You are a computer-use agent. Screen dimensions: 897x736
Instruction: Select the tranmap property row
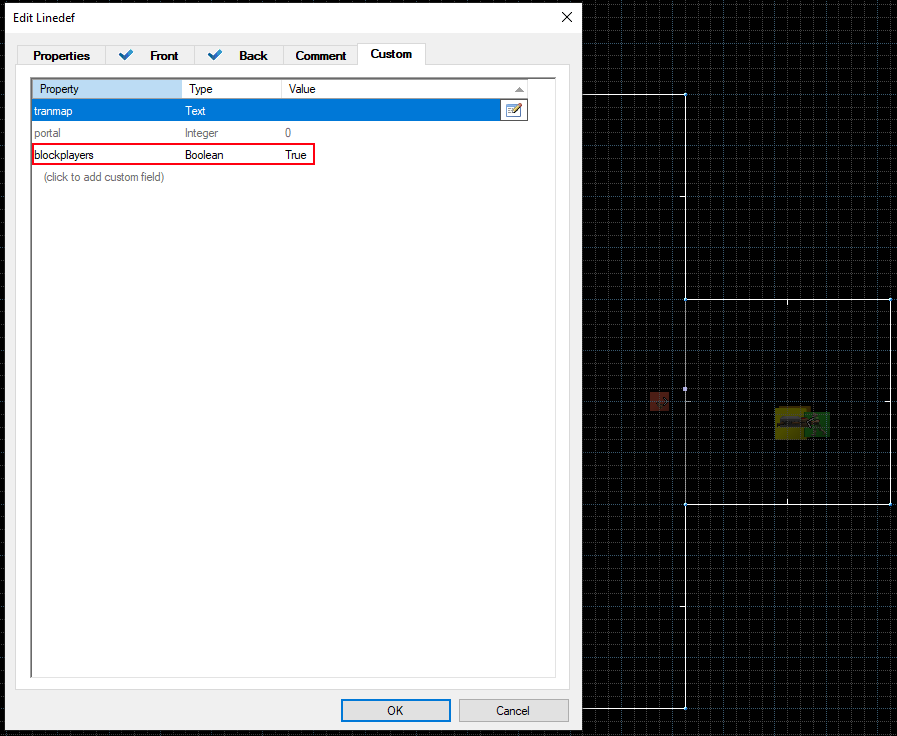(x=266, y=110)
